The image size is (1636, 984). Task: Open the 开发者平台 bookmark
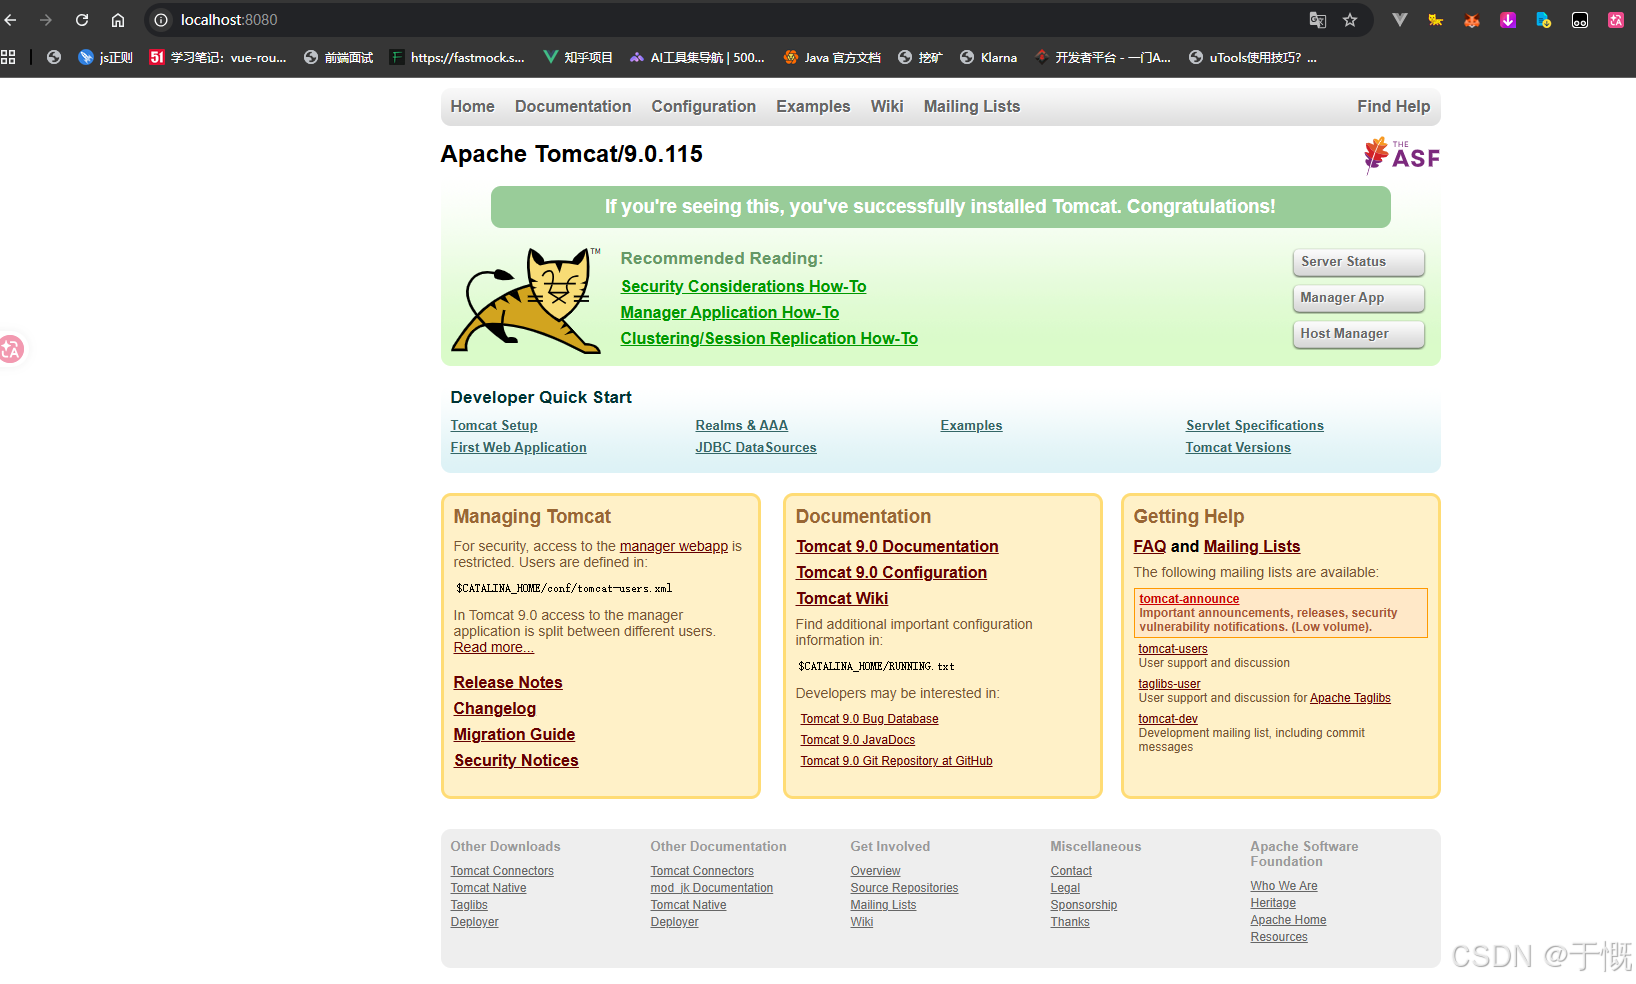[1103, 57]
